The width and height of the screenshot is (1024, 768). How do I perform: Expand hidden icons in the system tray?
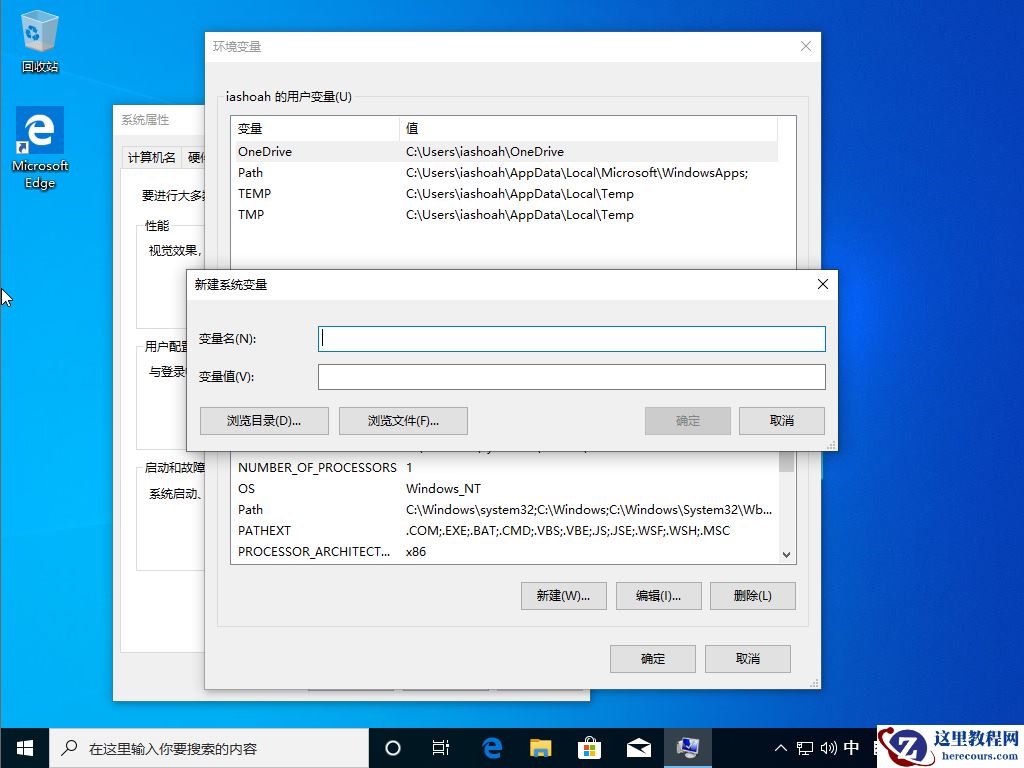coord(779,747)
